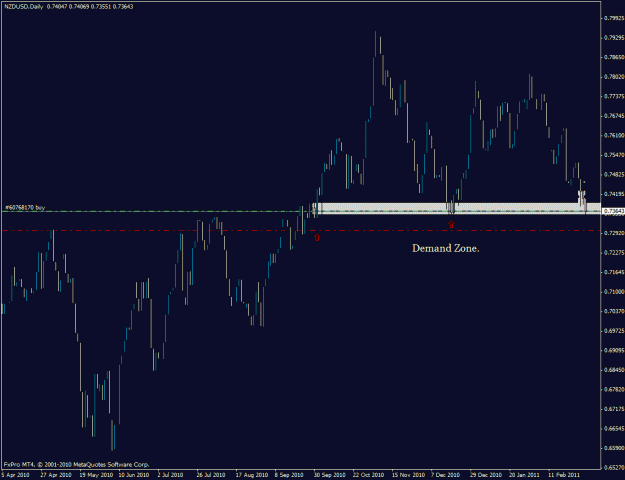Click price axis label 0.72920
This screenshot has height=480, width=625.
(x=614, y=233)
